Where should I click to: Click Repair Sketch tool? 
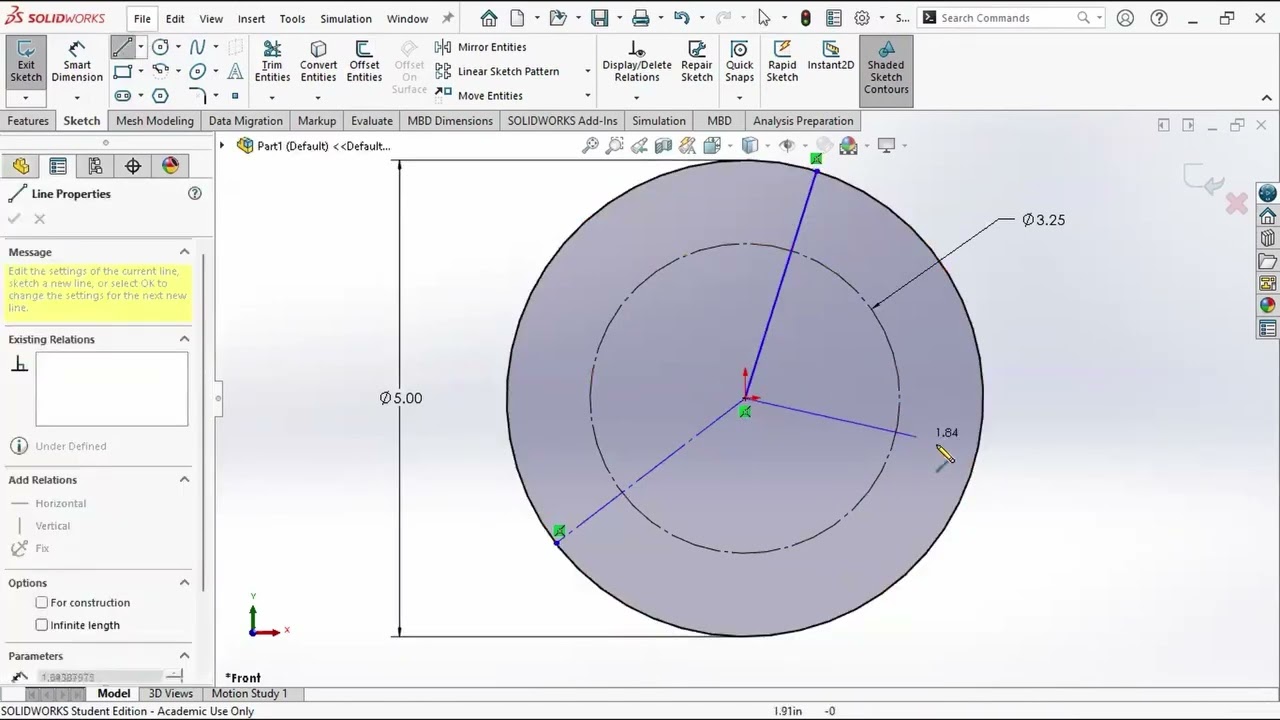tap(697, 62)
